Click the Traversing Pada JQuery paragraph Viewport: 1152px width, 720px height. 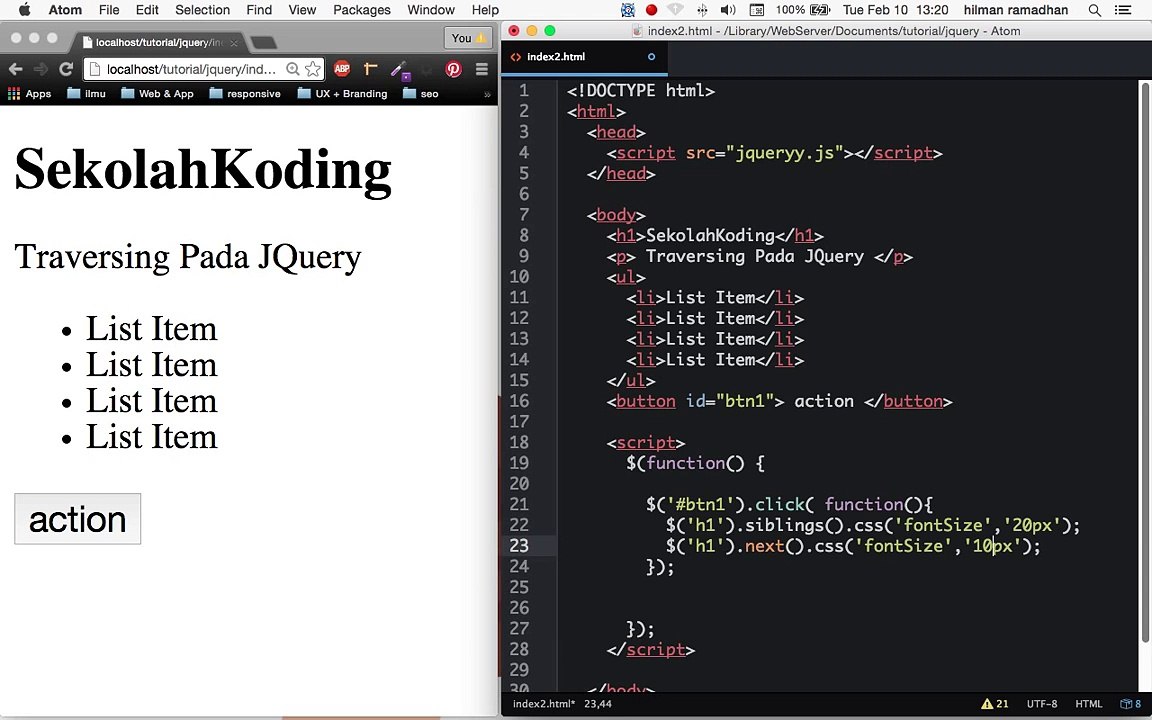point(187,256)
